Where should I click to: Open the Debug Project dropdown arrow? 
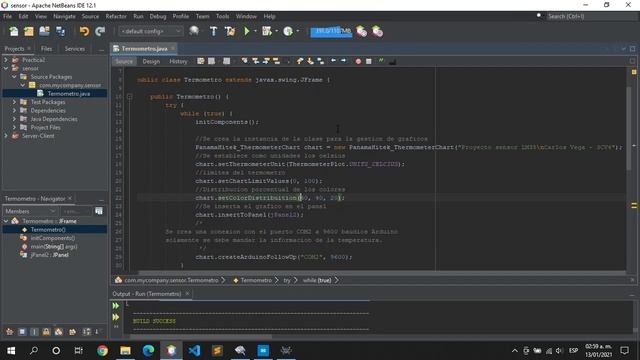pyautogui.click(x=276, y=31)
